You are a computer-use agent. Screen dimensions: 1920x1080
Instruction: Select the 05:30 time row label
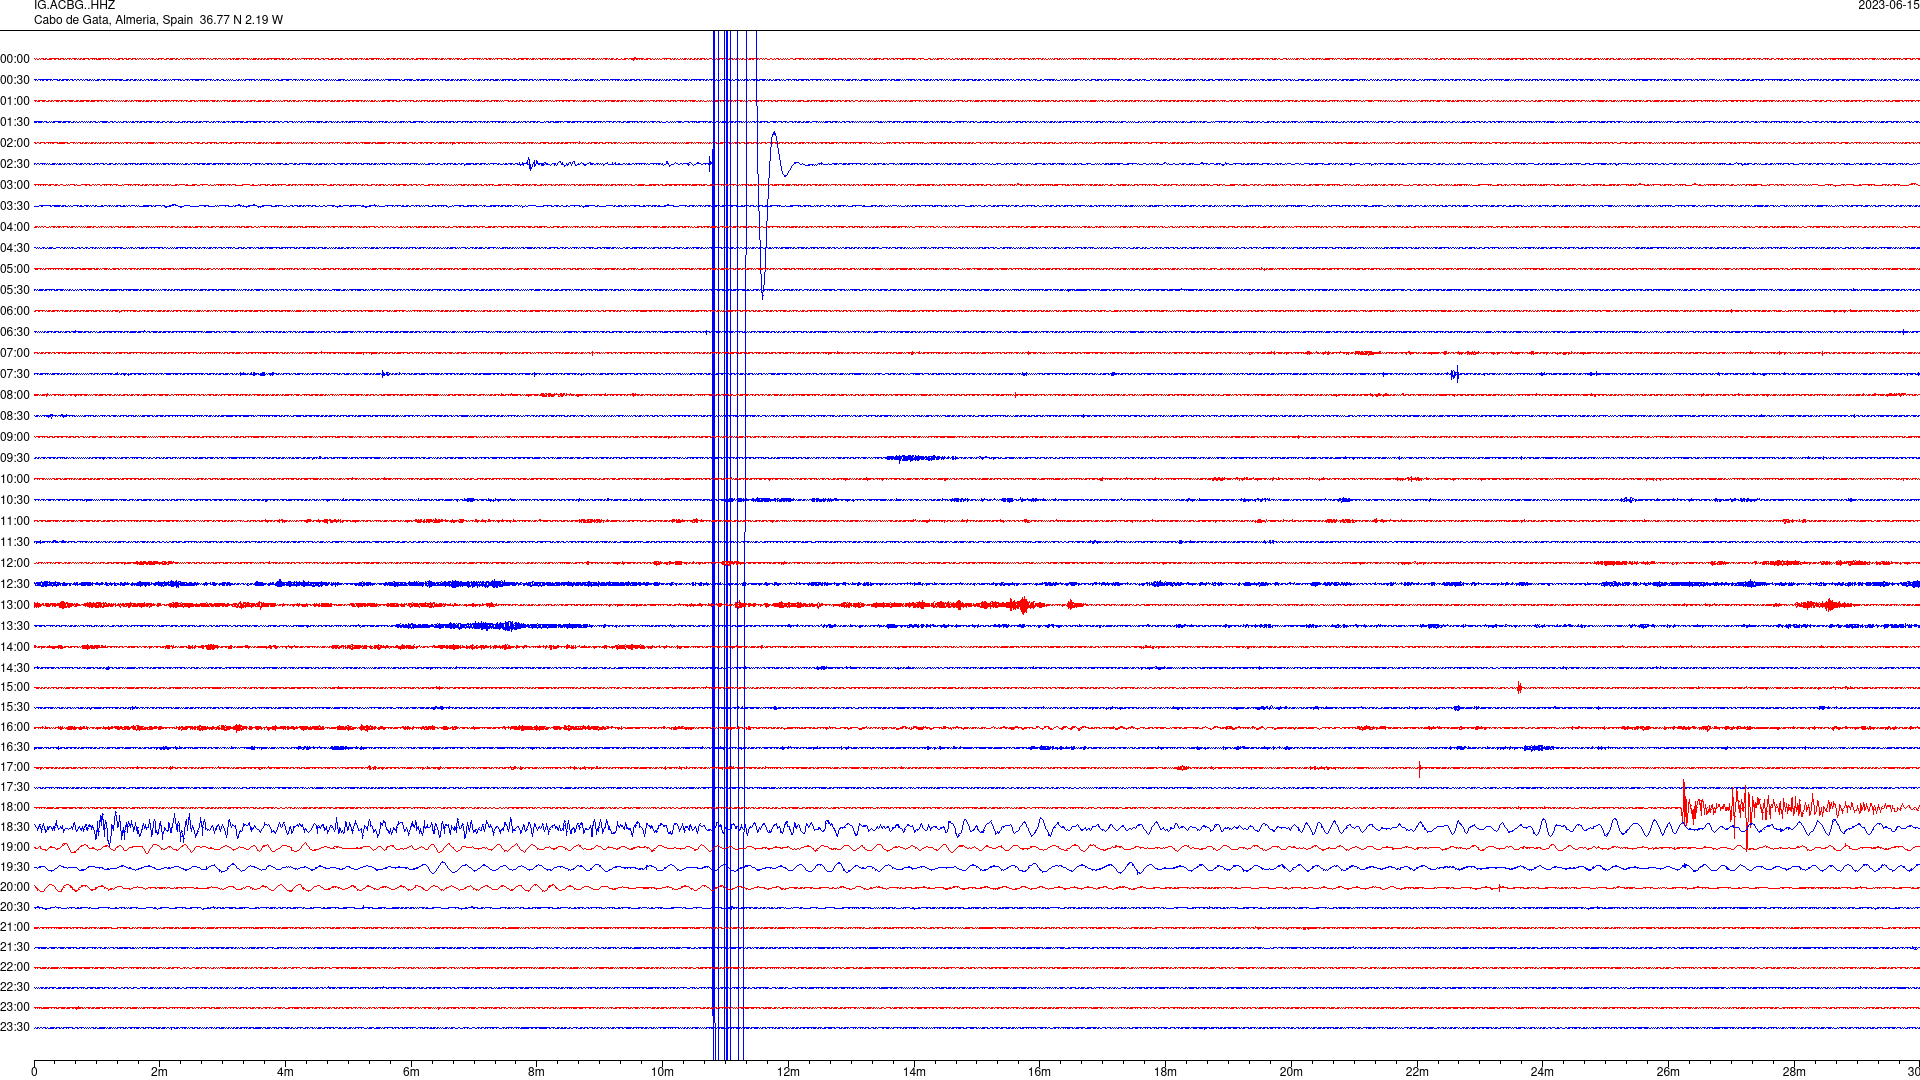click(x=15, y=290)
